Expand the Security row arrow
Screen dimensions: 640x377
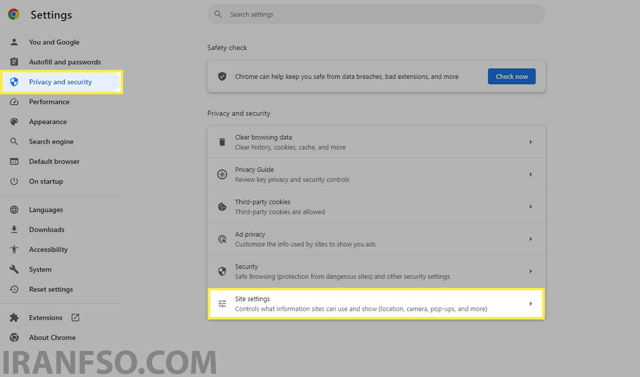point(531,271)
